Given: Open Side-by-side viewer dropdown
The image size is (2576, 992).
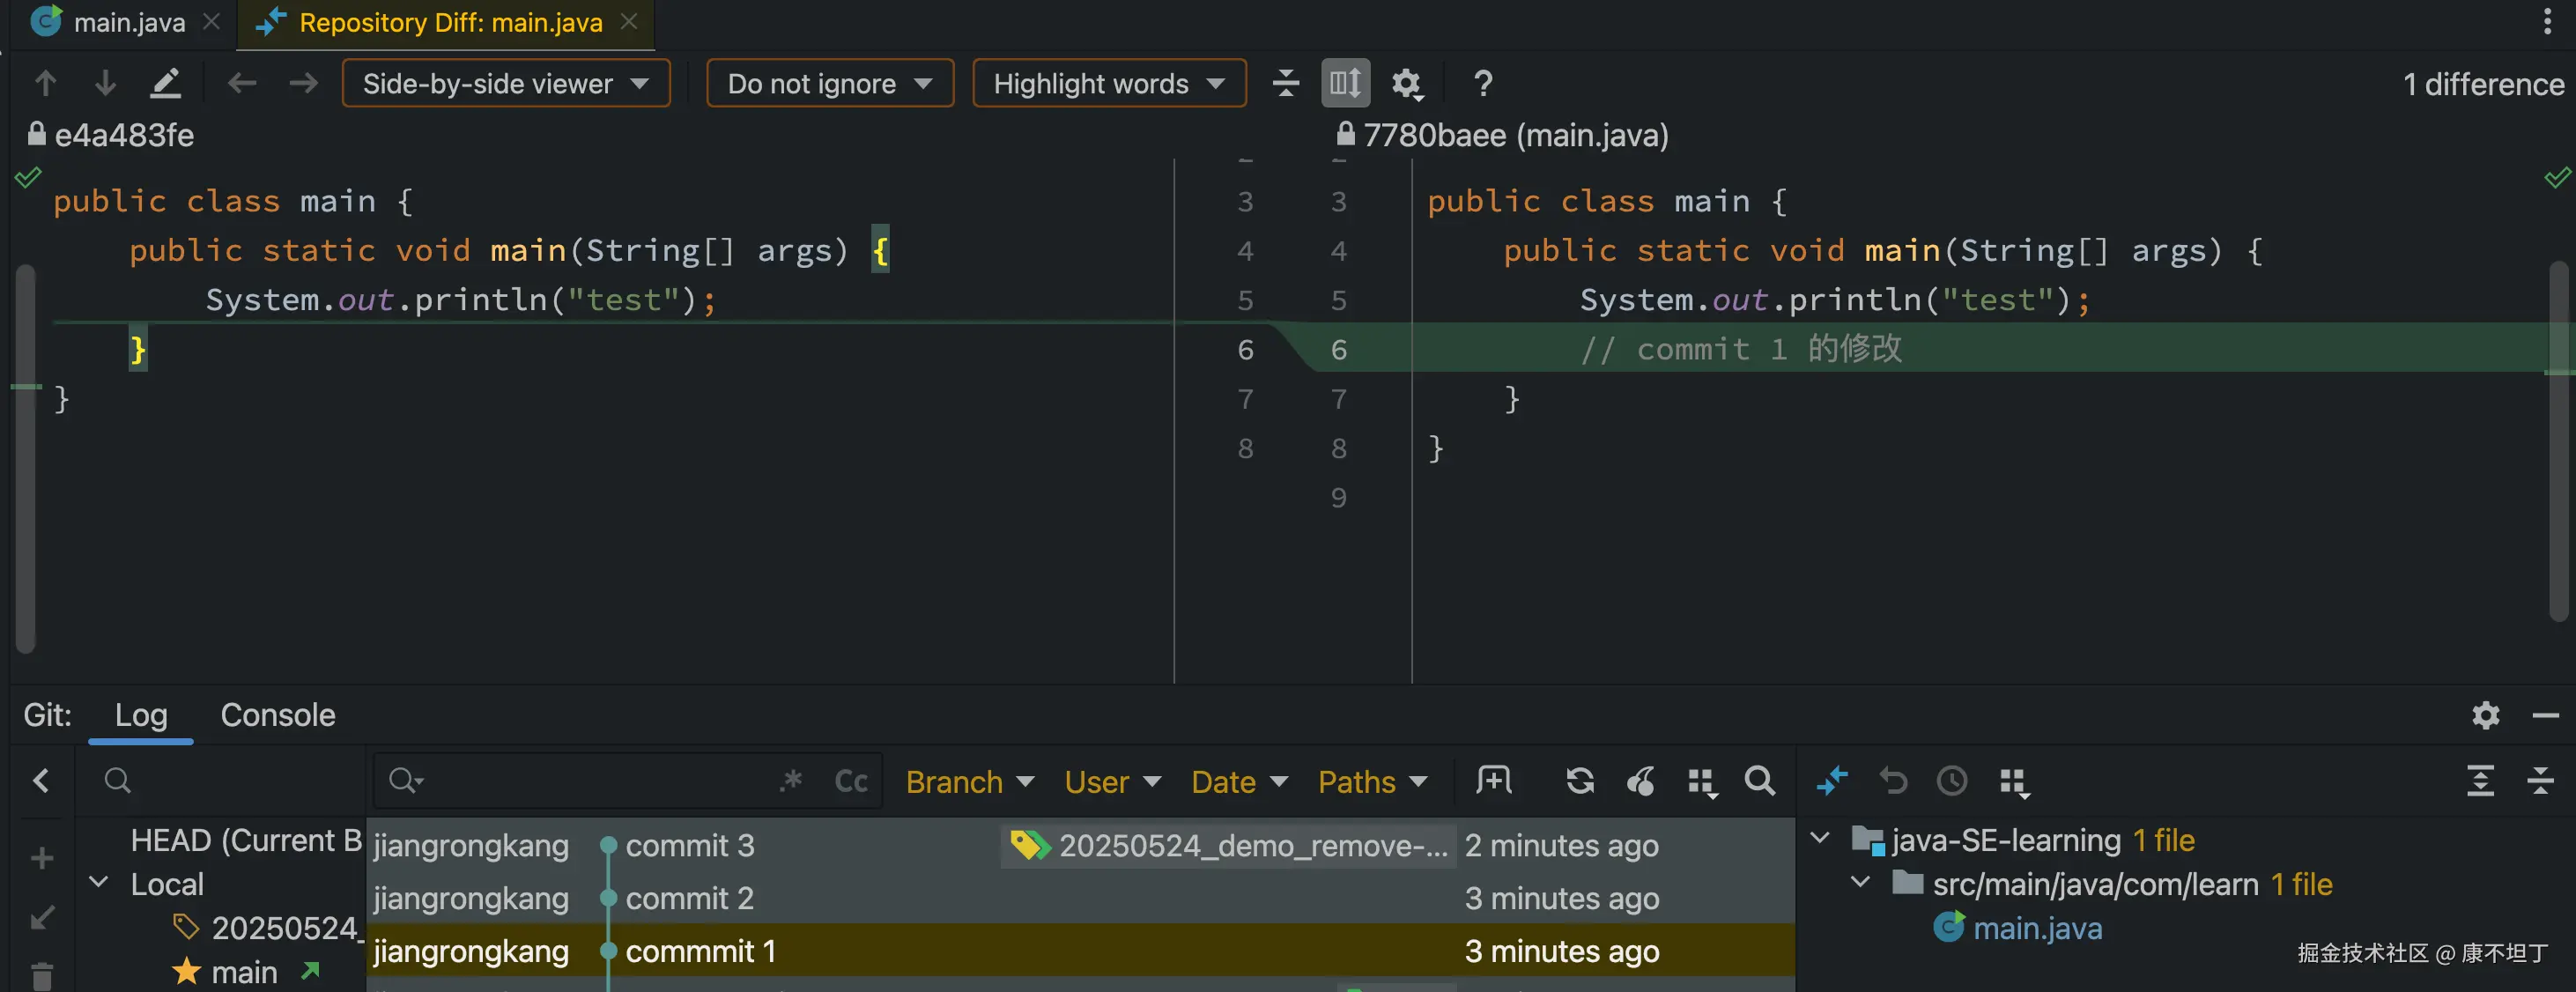Looking at the screenshot, I should [505, 83].
